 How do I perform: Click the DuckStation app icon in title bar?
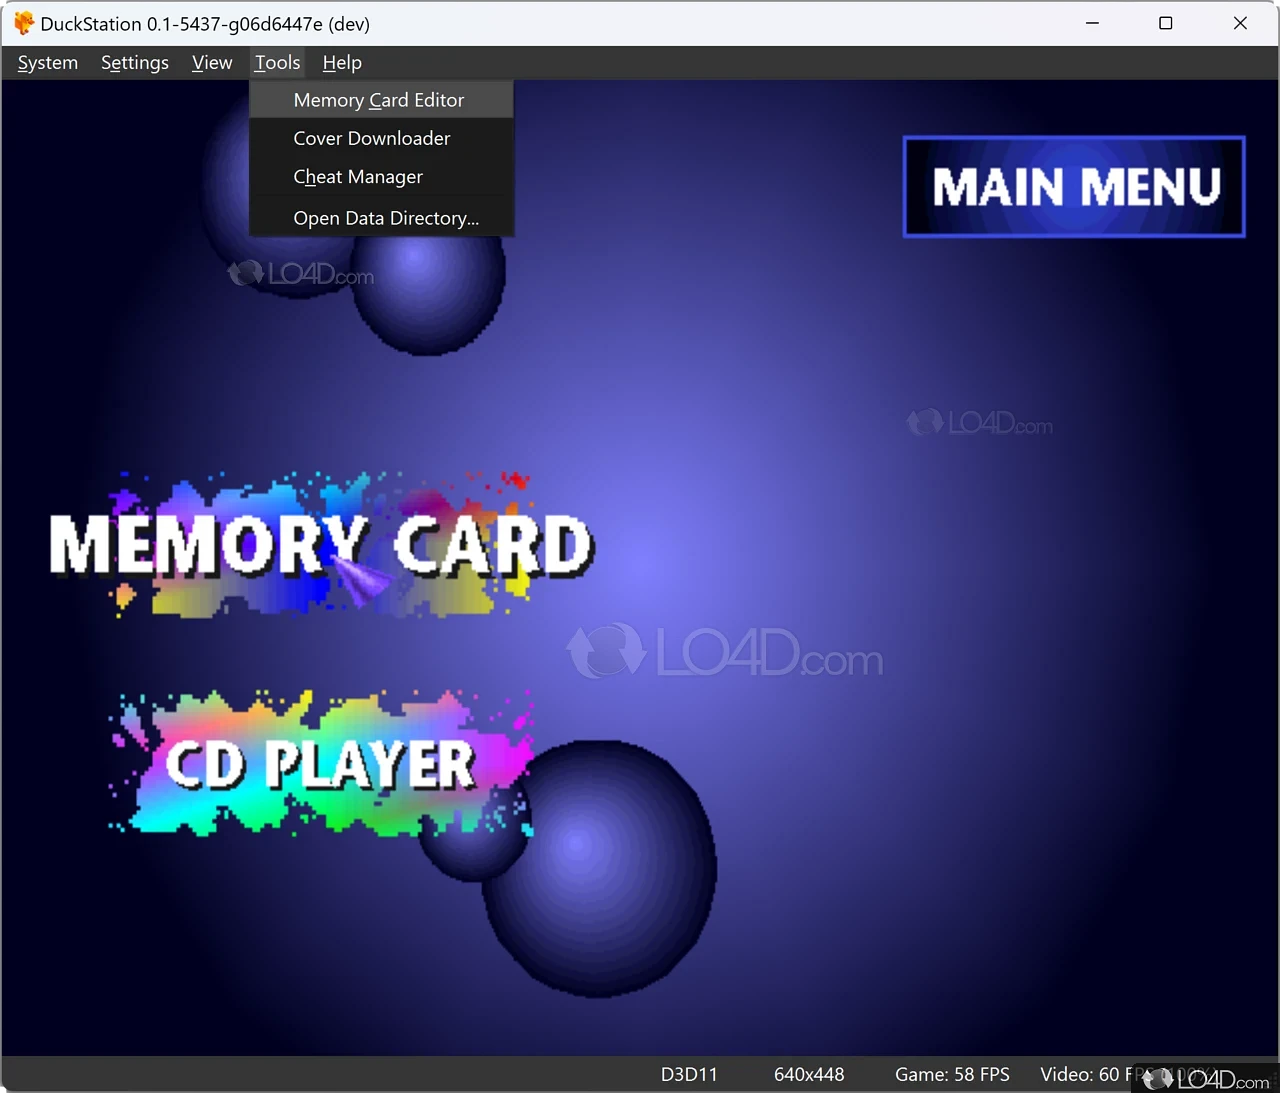coord(23,23)
